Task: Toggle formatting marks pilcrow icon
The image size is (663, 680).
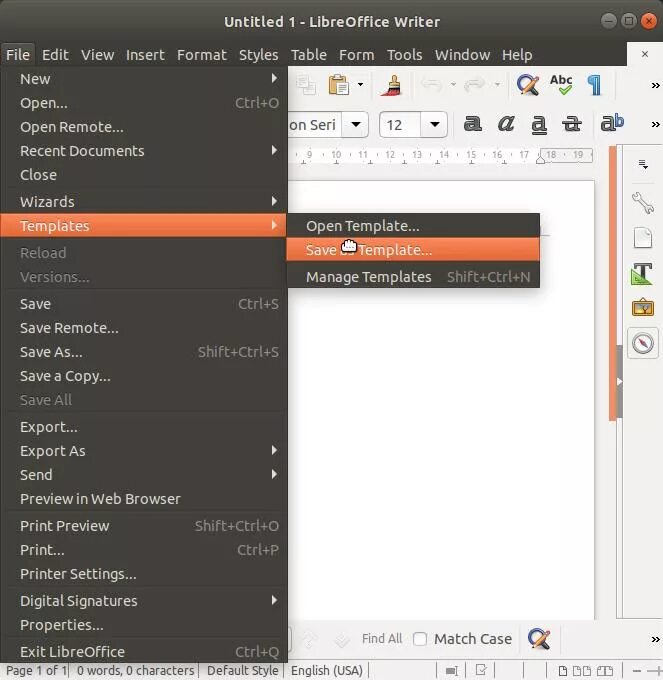Action: click(594, 85)
